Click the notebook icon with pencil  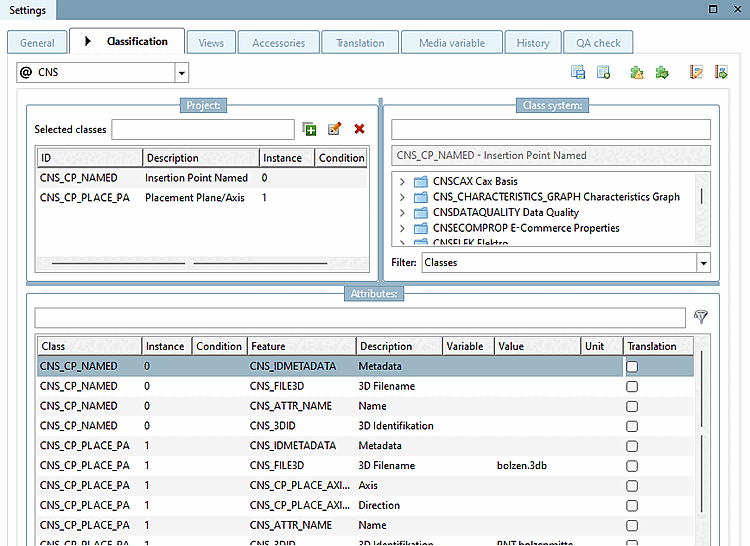coord(696,72)
